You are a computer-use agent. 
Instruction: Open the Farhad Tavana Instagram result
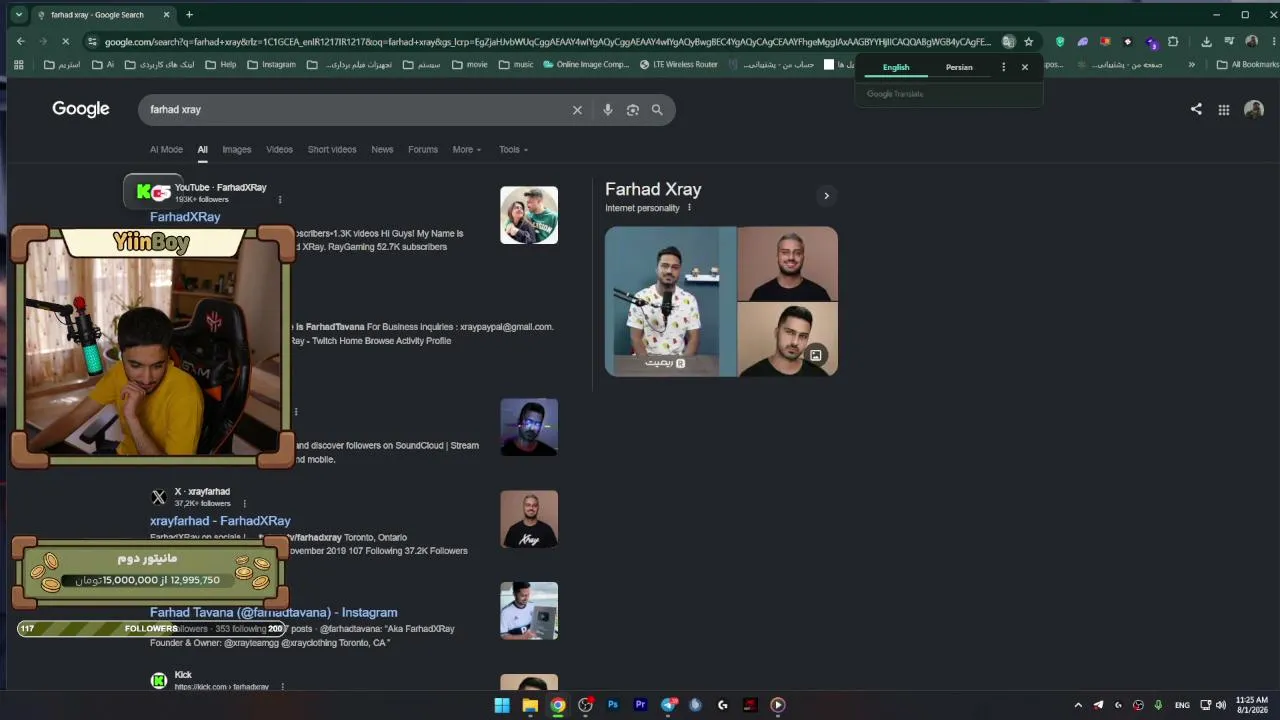click(274, 613)
